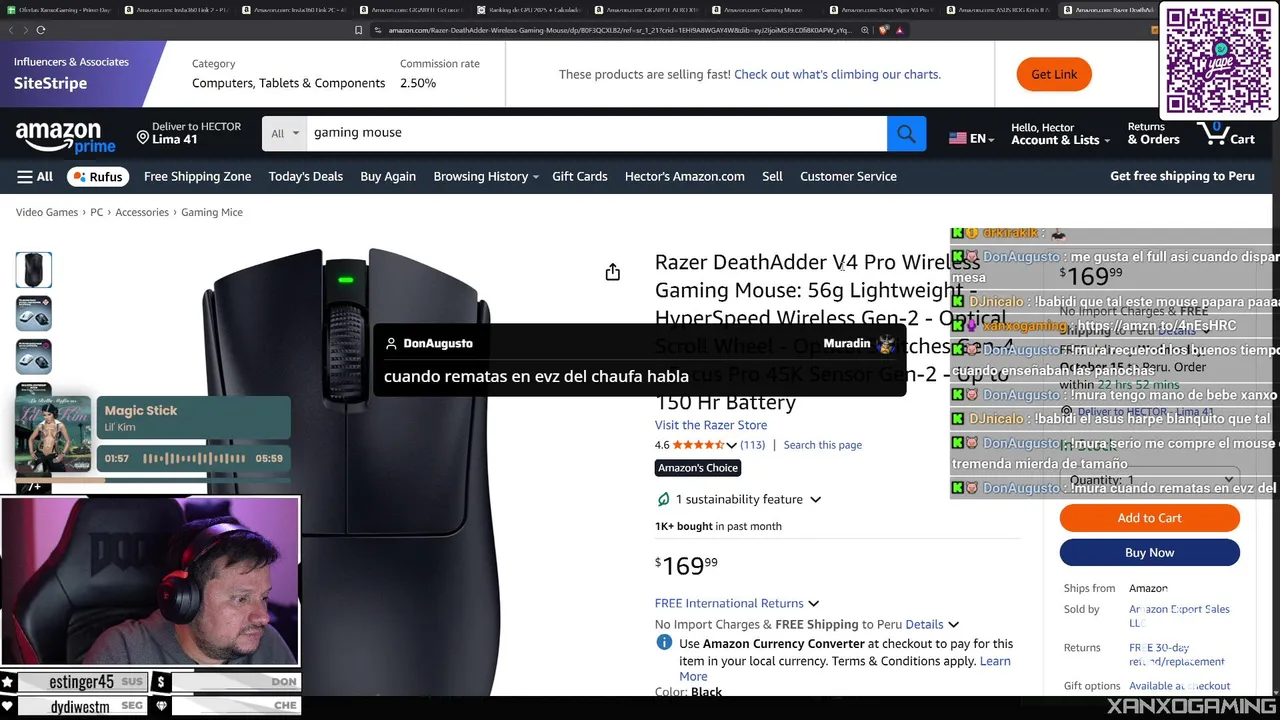
Task: Open the All hamburger menu
Action: [35, 176]
